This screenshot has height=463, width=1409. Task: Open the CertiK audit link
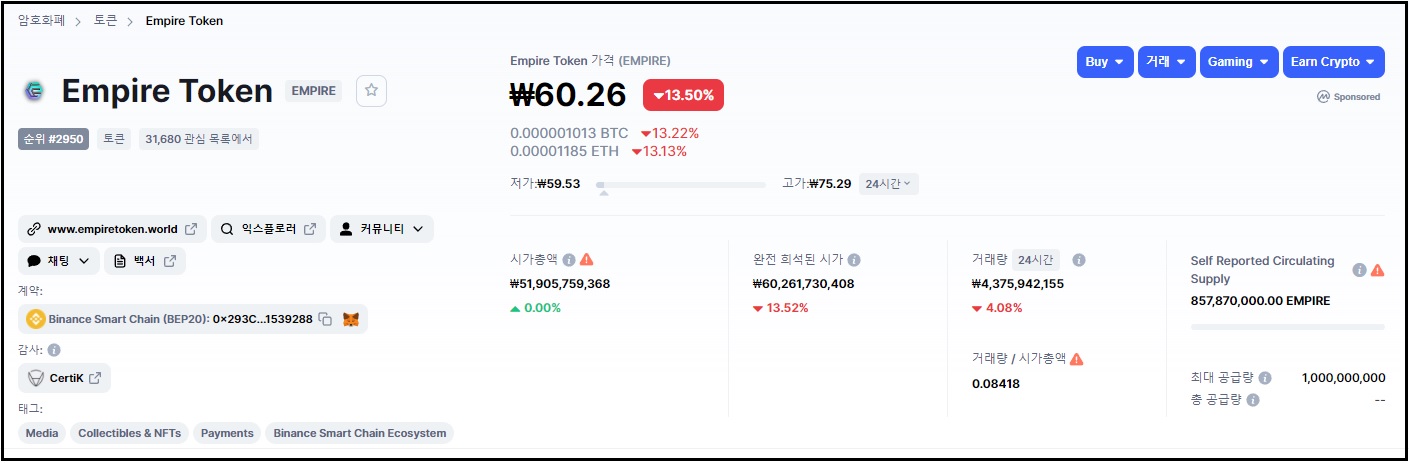(64, 378)
